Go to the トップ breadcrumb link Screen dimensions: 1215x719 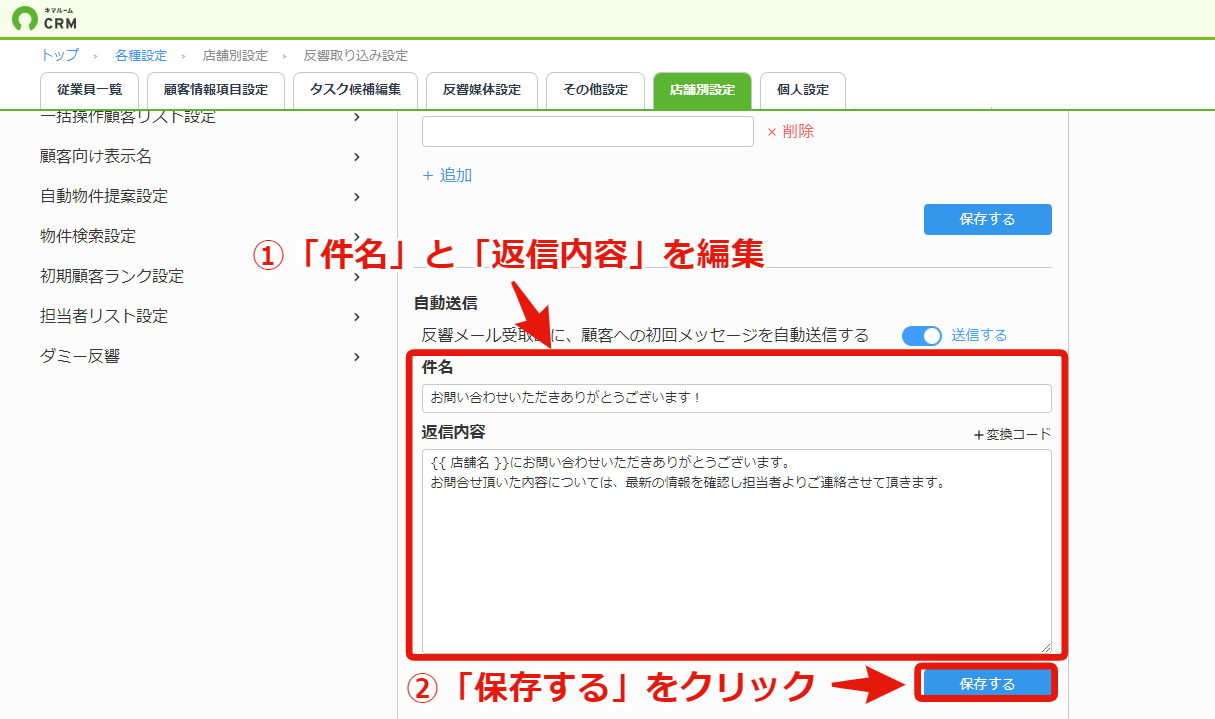click(59, 55)
